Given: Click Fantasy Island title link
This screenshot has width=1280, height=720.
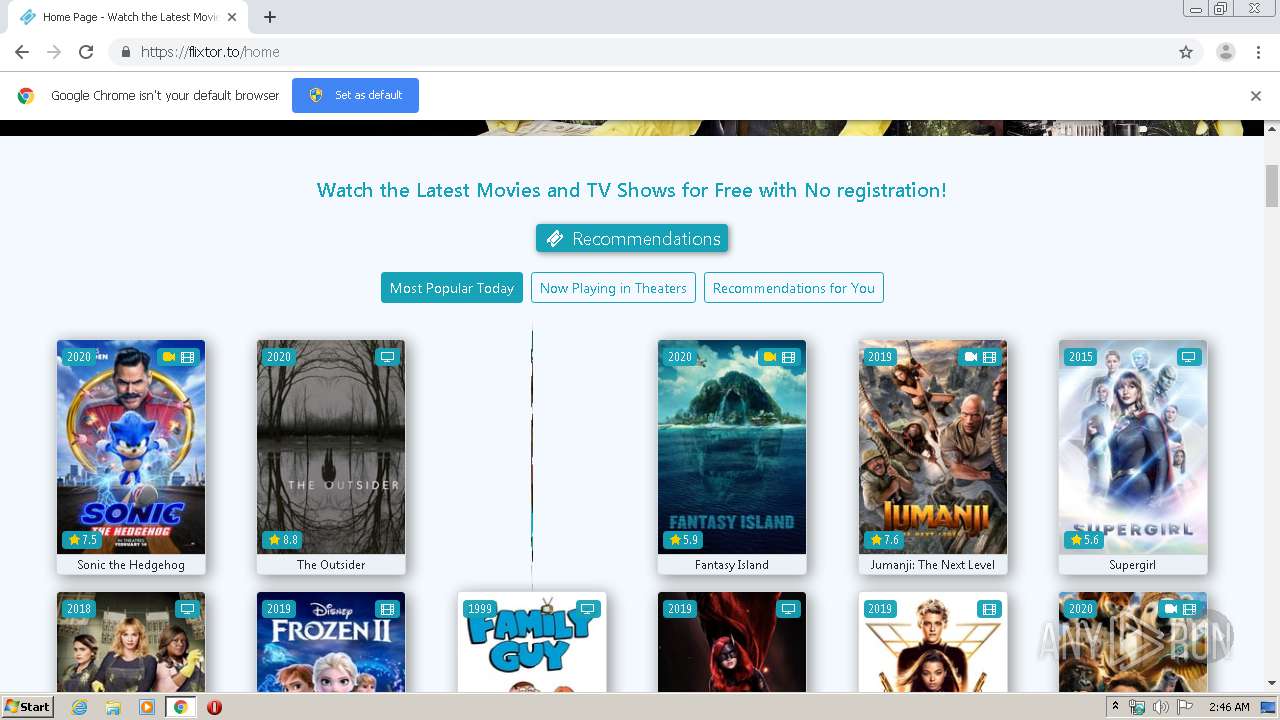Looking at the screenshot, I should [732, 565].
